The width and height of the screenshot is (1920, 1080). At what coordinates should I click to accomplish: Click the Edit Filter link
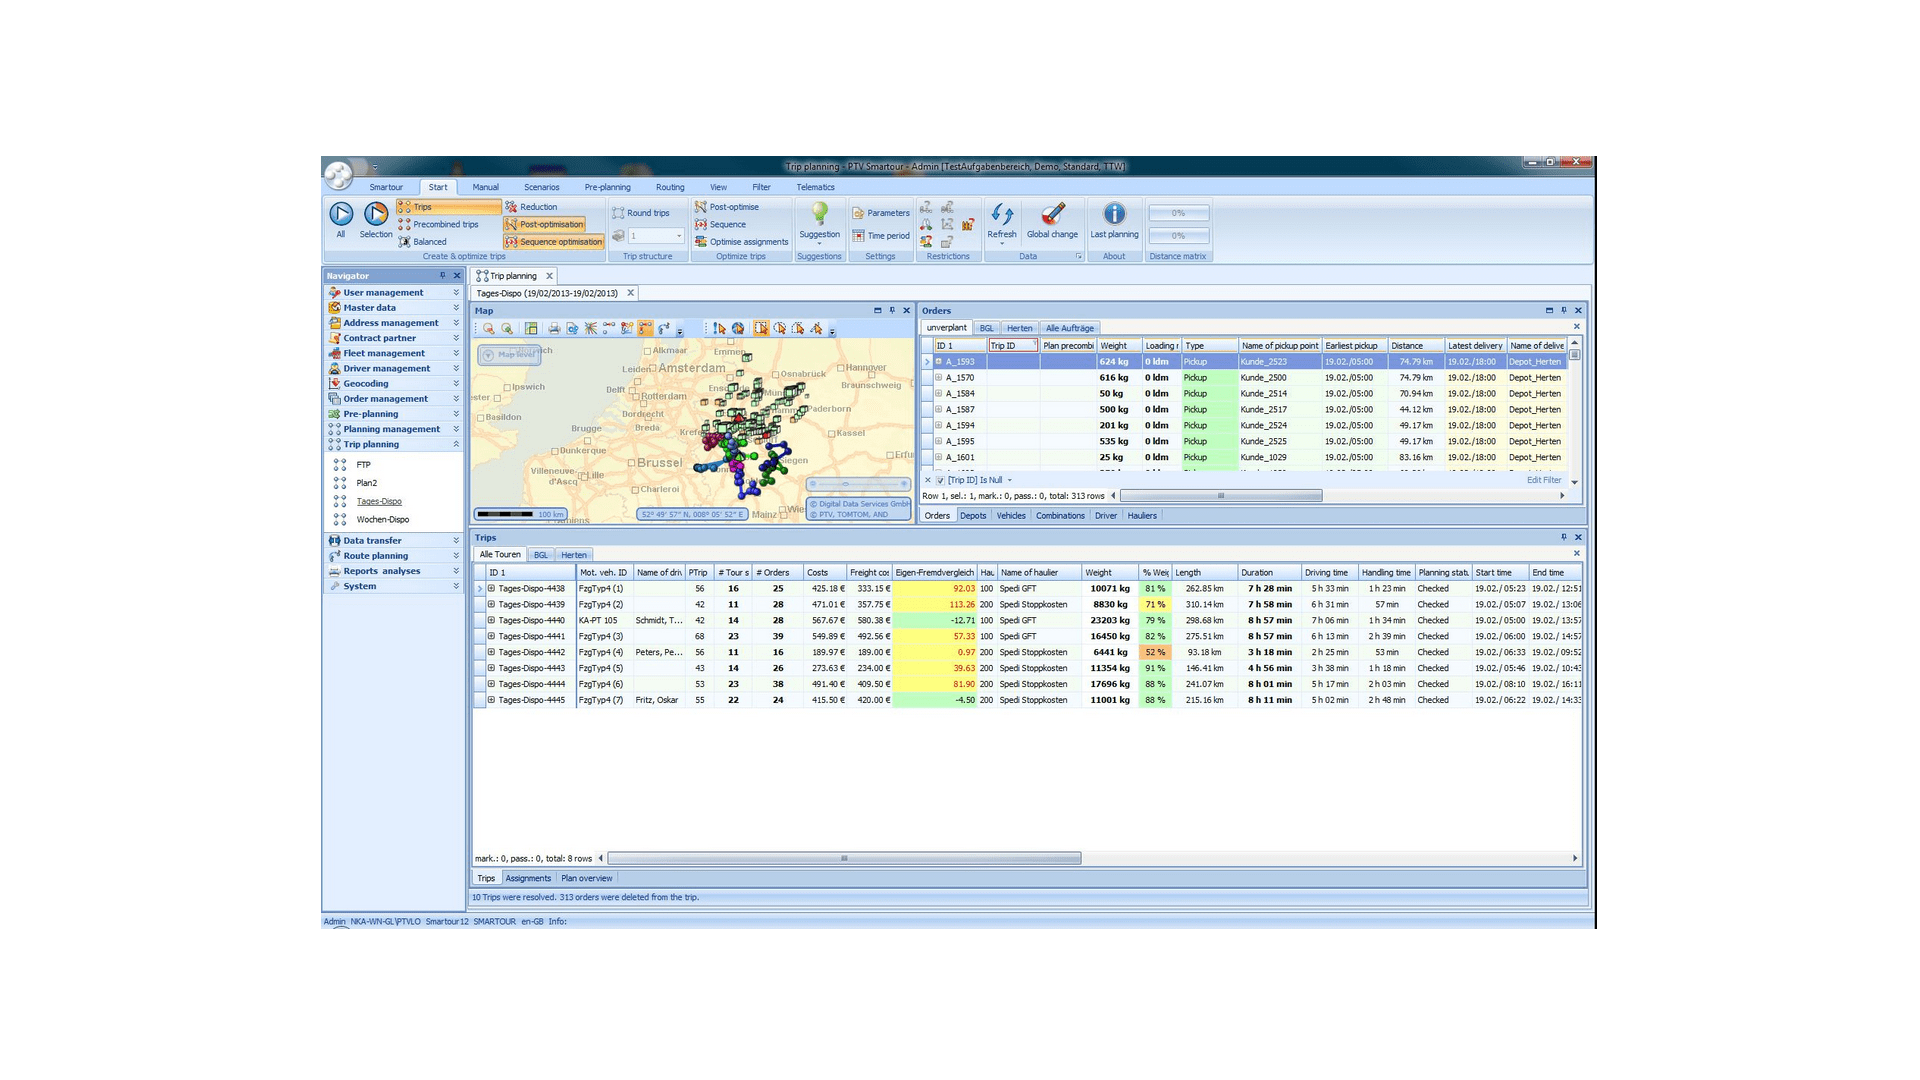(x=1543, y=481)
